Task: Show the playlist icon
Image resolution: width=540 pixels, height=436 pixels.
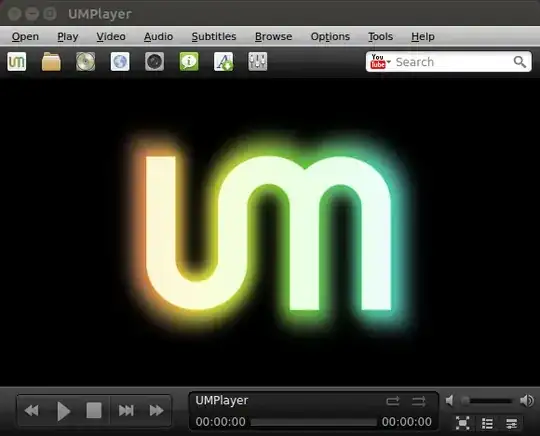Action: point(487,423)
